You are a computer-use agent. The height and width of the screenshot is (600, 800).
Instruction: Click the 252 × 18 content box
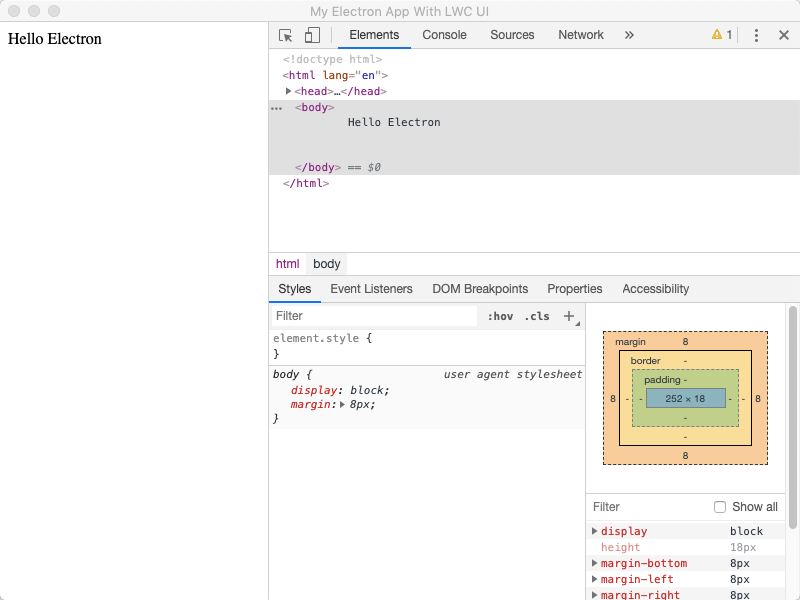pos(685,398)
